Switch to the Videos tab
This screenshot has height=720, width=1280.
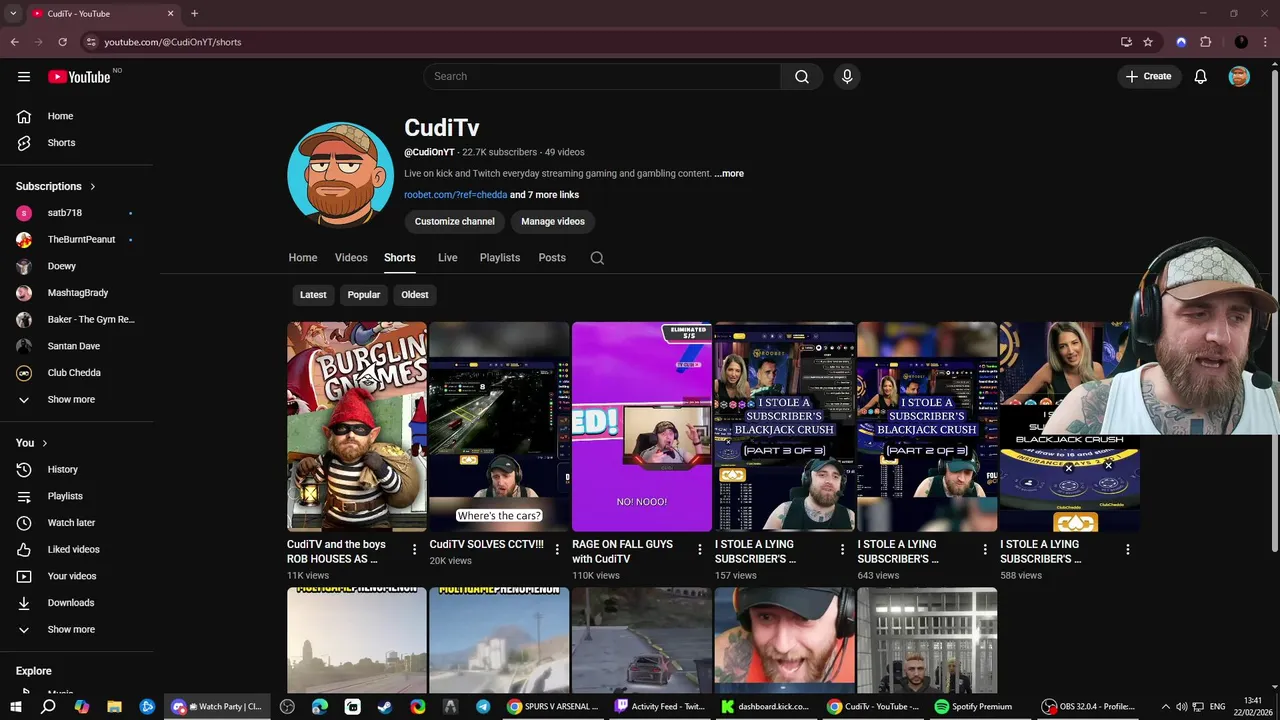(x=351, y=258)
